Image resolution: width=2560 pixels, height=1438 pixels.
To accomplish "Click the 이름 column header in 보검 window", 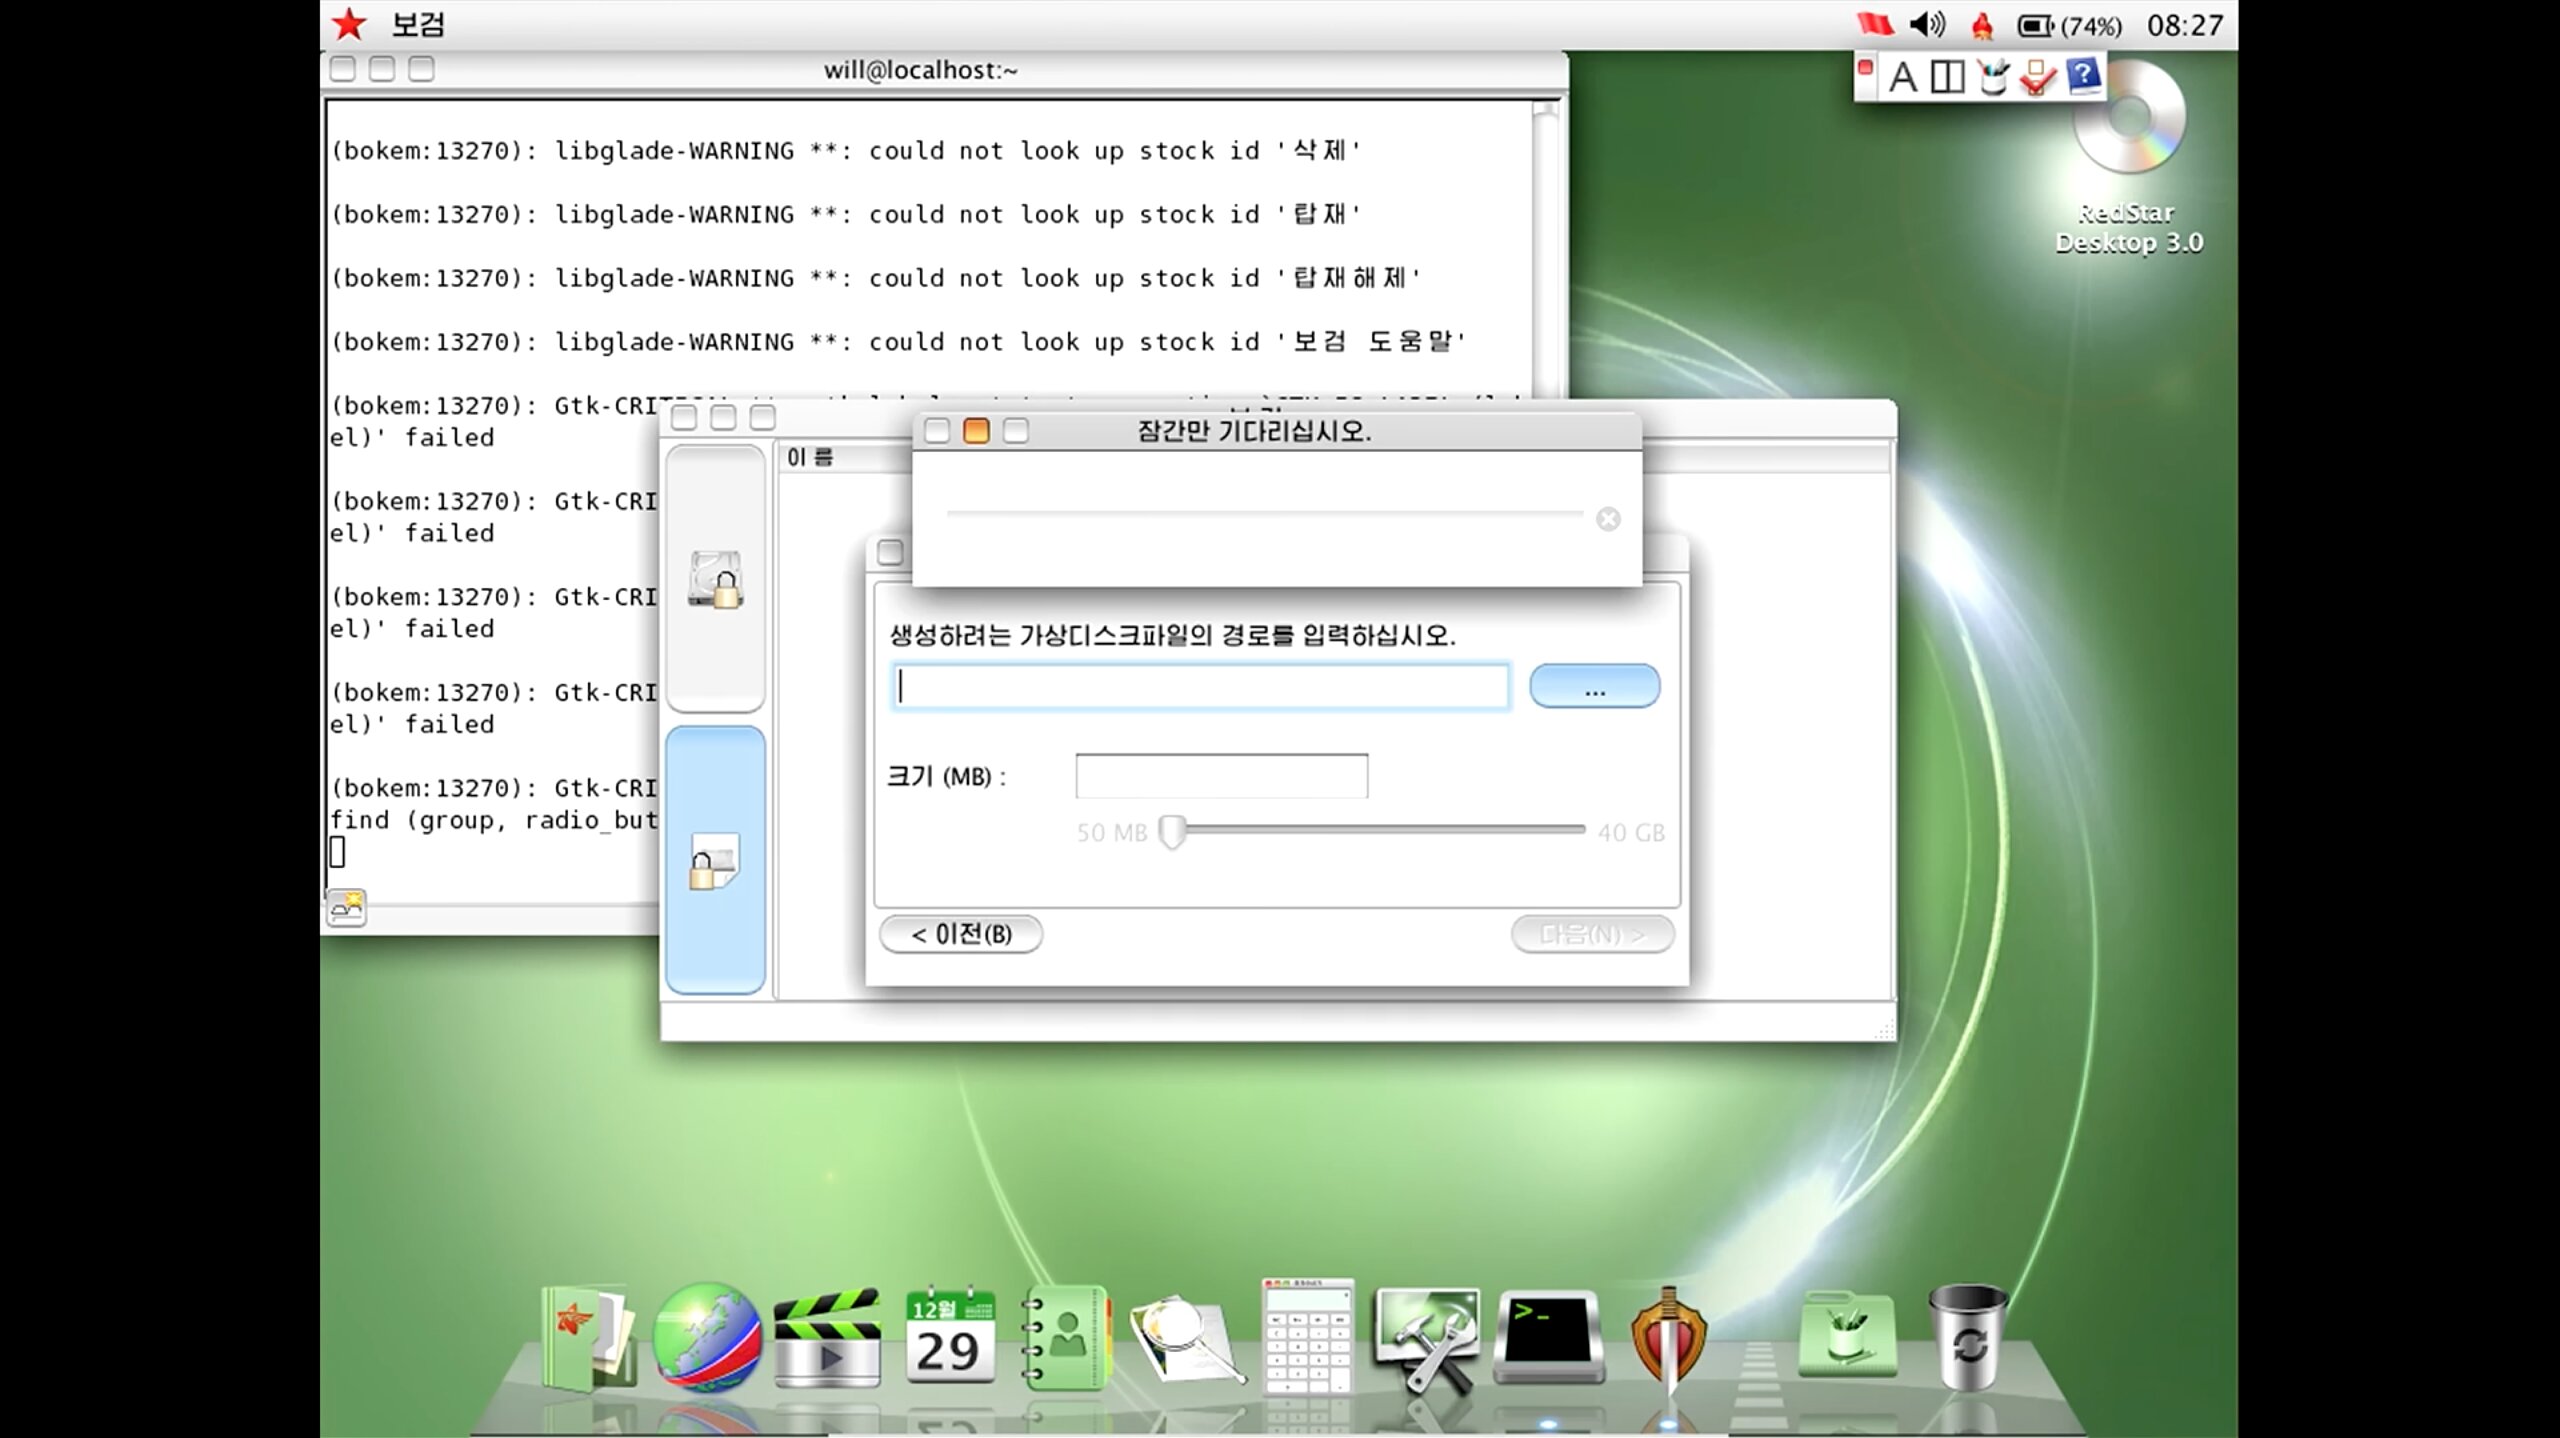I will coord(810,457).
